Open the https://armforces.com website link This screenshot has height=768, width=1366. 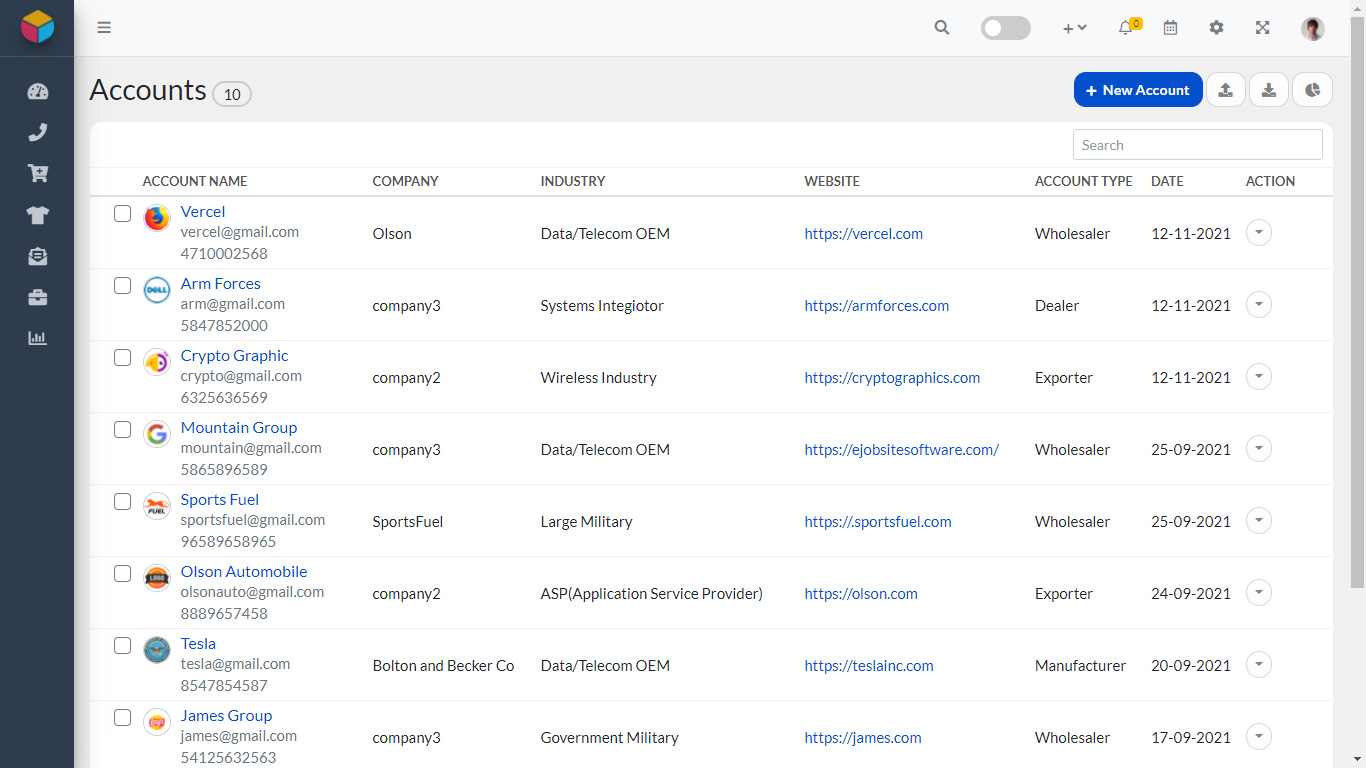[x=877, y=306]
